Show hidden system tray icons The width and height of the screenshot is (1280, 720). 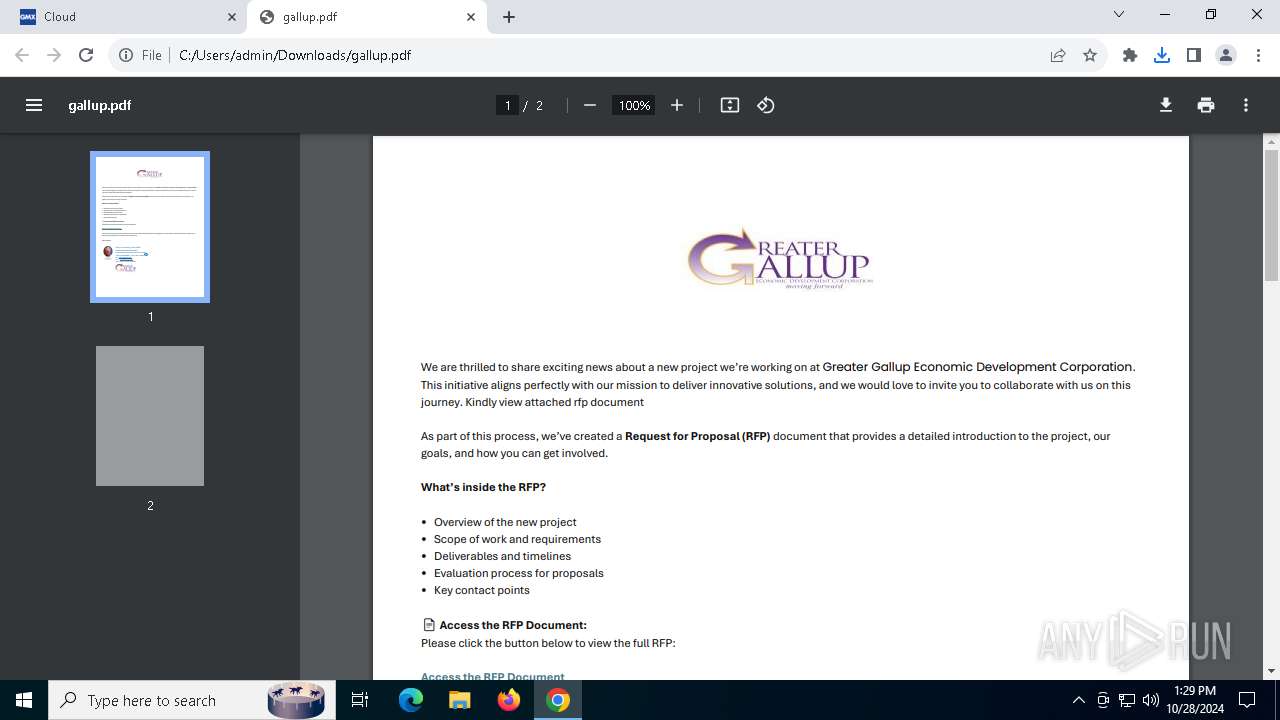pos(1078,700)
